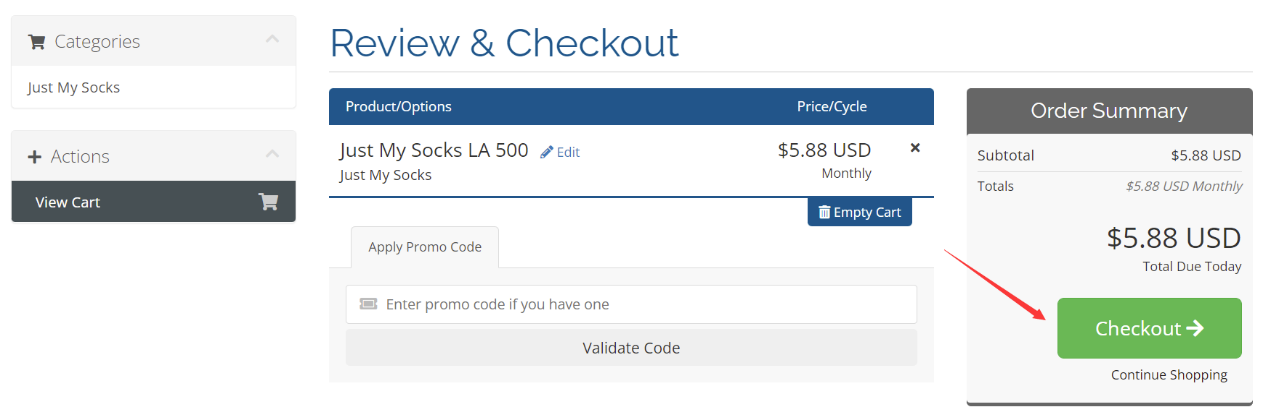The height and width of the screenshot is (420, 1271).
Task: Open the Just My Socks category
Action: 74,87
